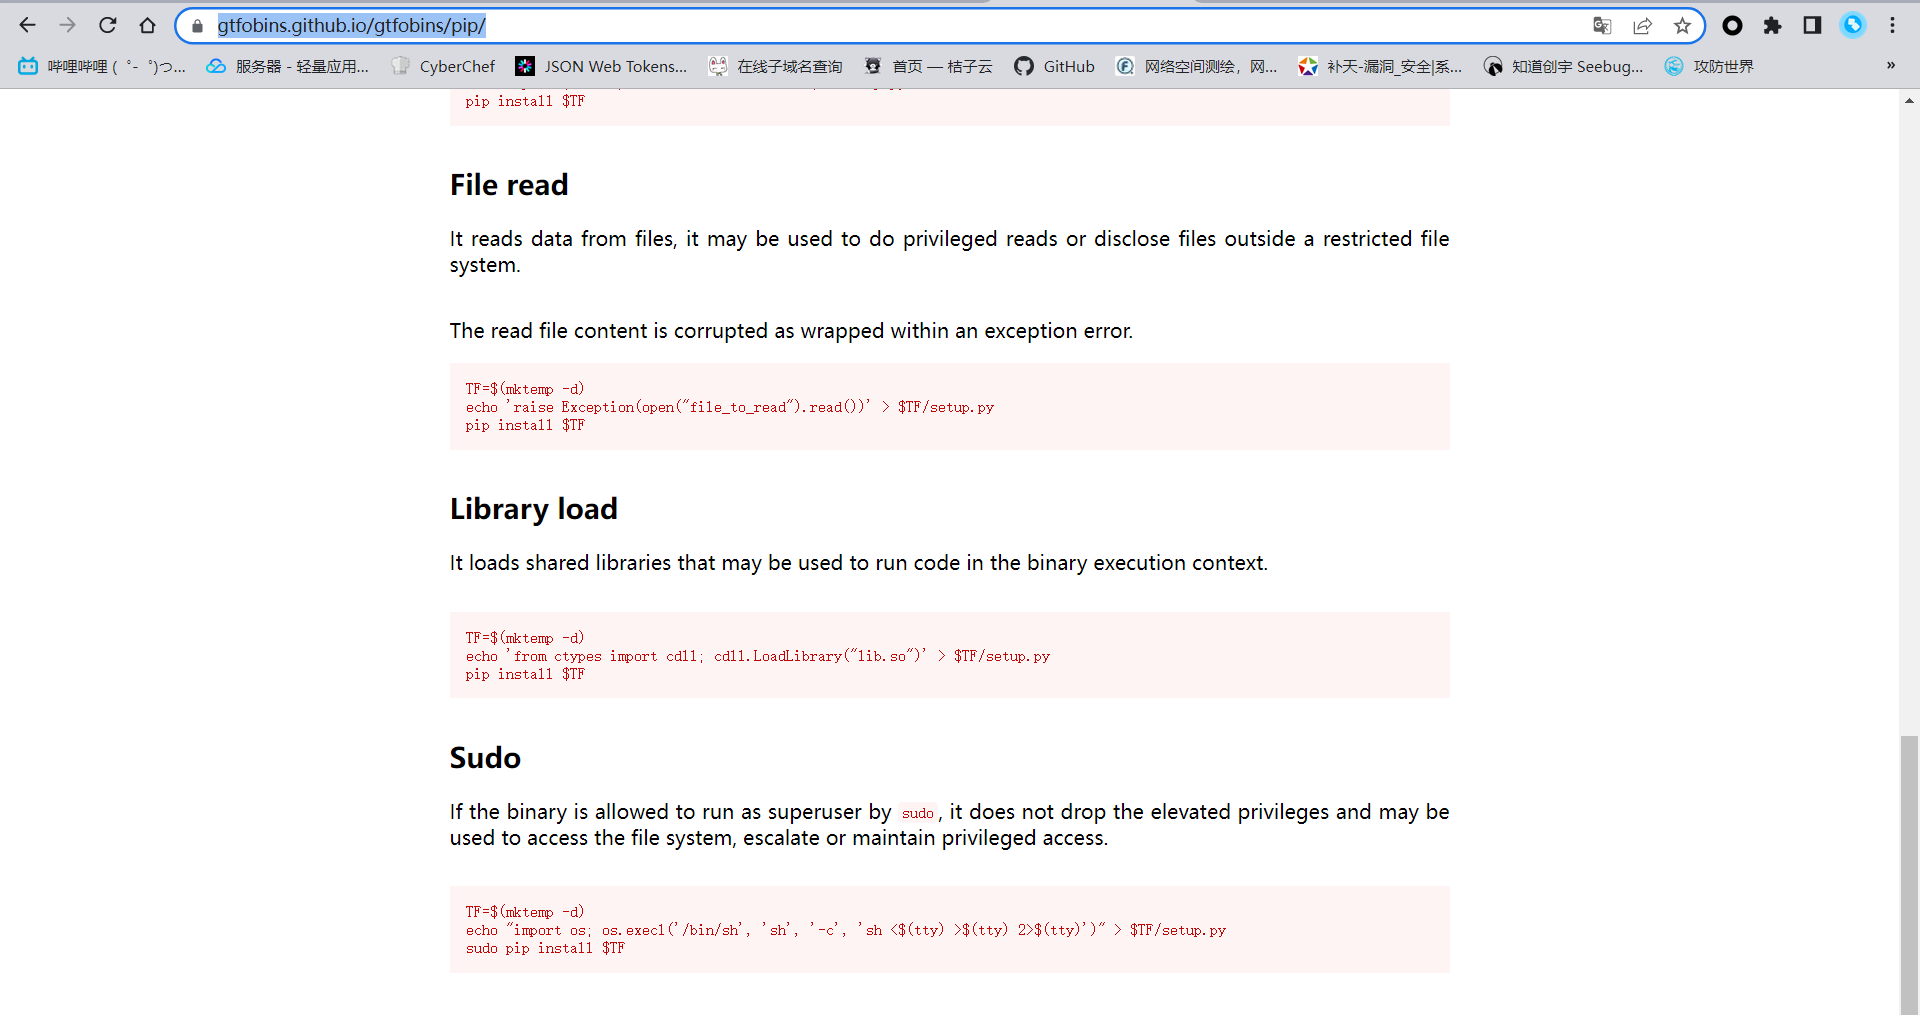Click 'The read file content is corrupted' sentence
Viewport: 1920px width, 1015px height.
click(x=791, y=331)
